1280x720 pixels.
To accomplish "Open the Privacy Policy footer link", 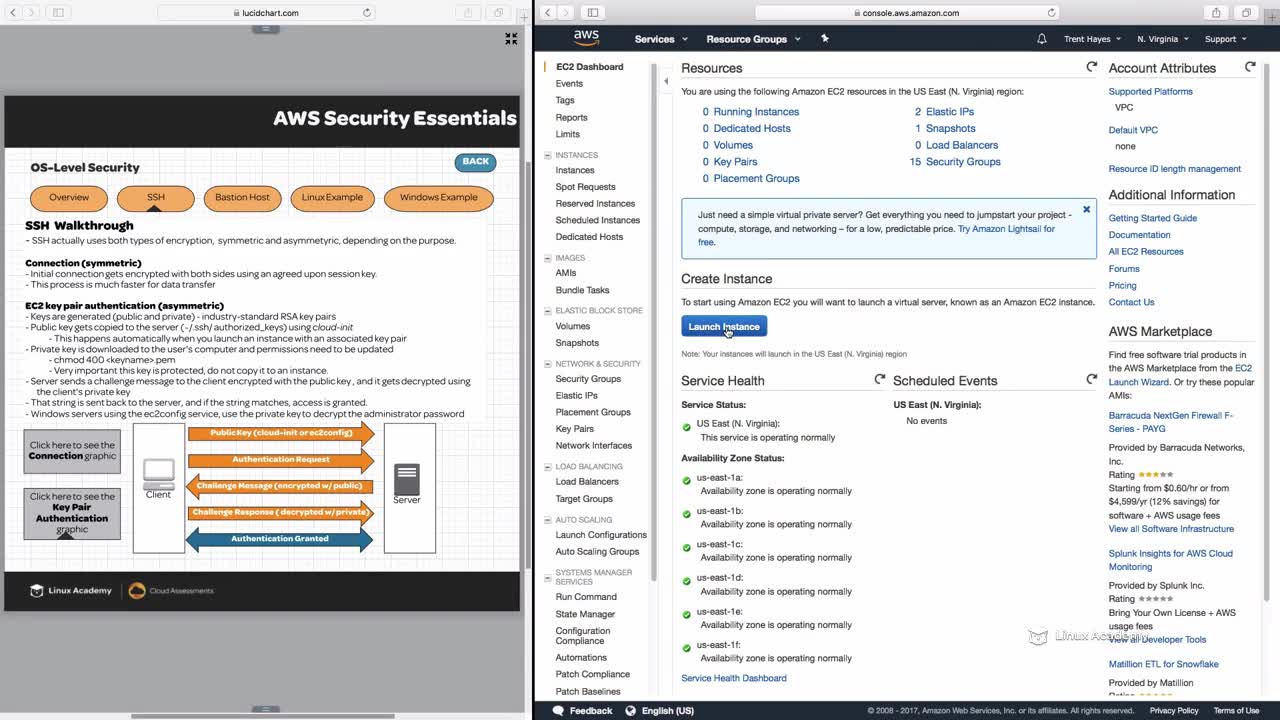I will 1174,711.
